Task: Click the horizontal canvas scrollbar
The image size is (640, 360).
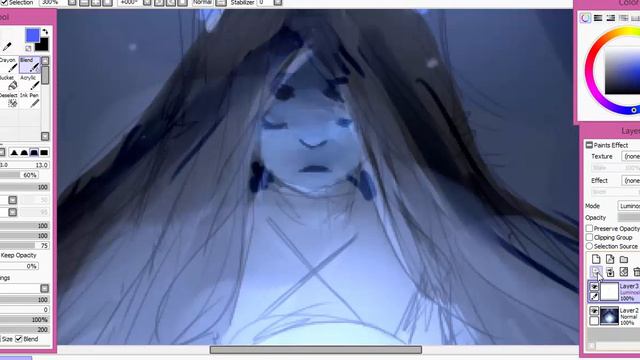Action: click(x=316, y=350)
